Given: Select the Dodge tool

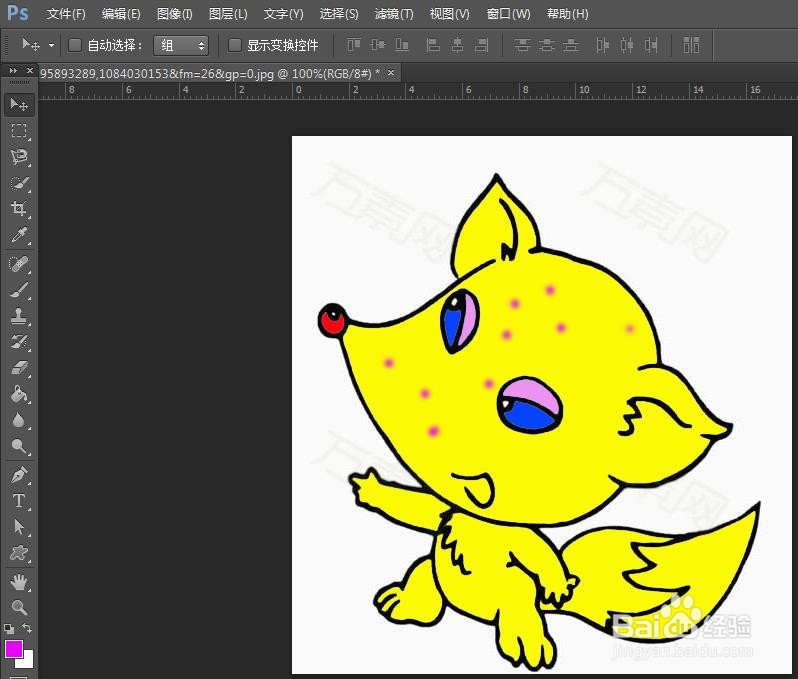Looking at the screenshot, I should click(x=19, y=446).
